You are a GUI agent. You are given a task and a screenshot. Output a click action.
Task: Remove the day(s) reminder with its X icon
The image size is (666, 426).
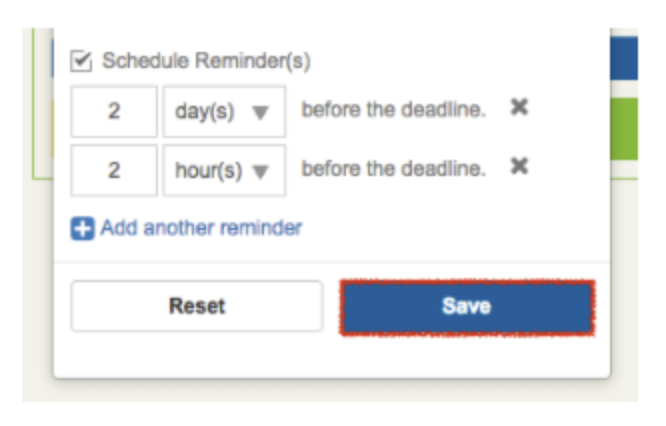[519, 107]
